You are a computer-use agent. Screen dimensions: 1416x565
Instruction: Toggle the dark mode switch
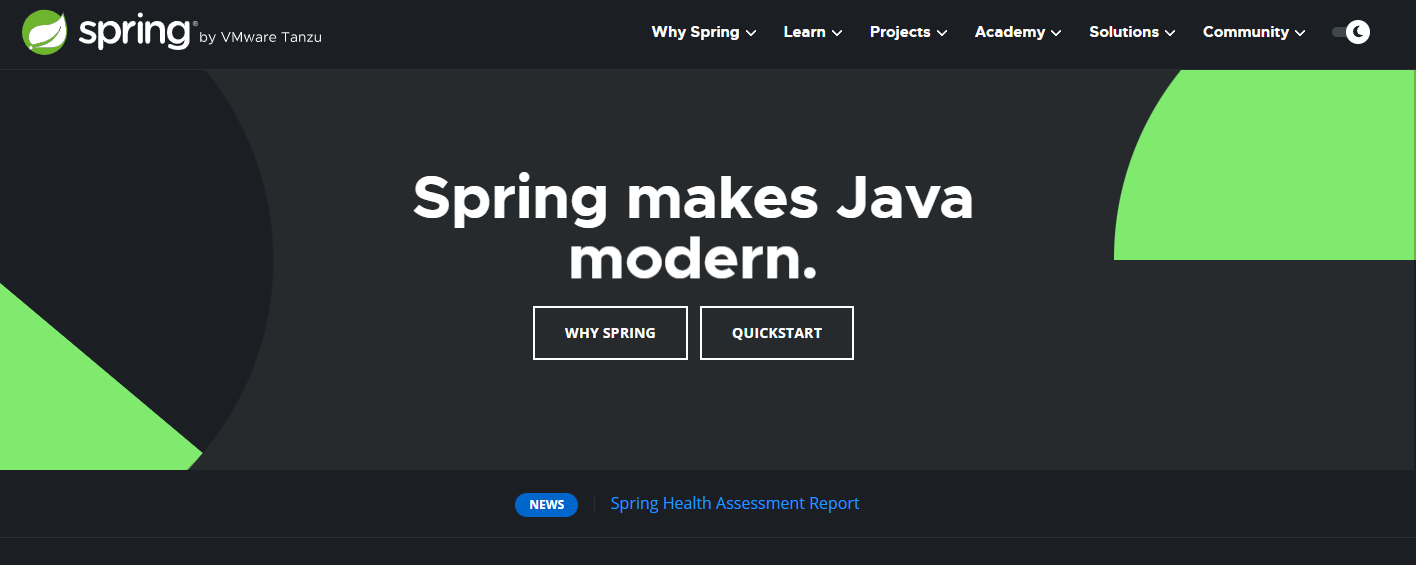point(1350,32)
